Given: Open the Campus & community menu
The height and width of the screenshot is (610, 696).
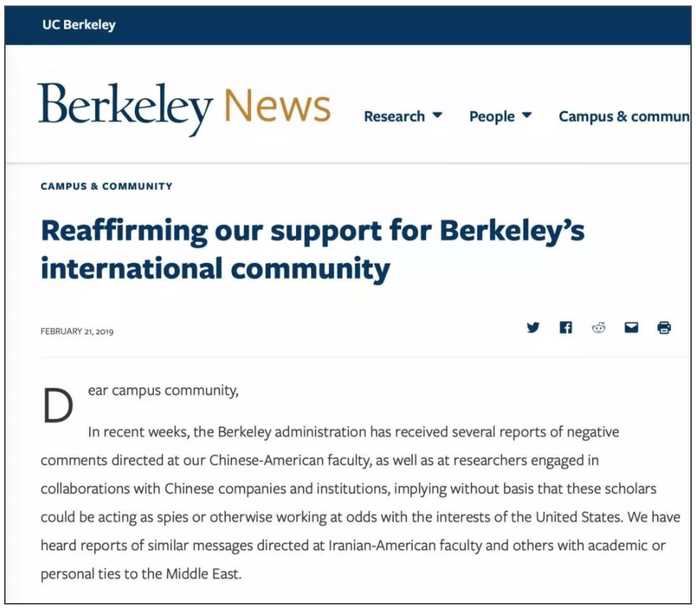Looking at the screenshot, I should (x=624, y=116).
